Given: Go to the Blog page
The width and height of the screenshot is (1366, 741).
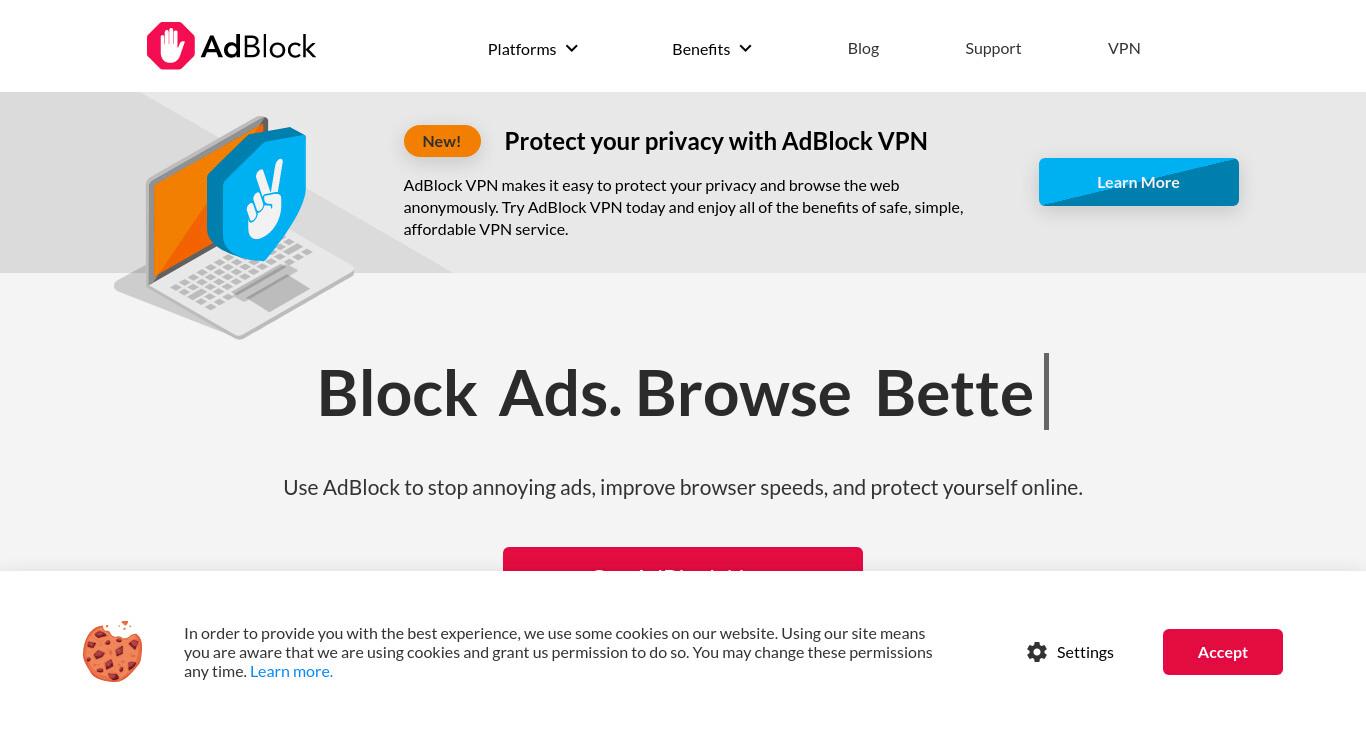Looking at the screenshot, I should (863, 48).
